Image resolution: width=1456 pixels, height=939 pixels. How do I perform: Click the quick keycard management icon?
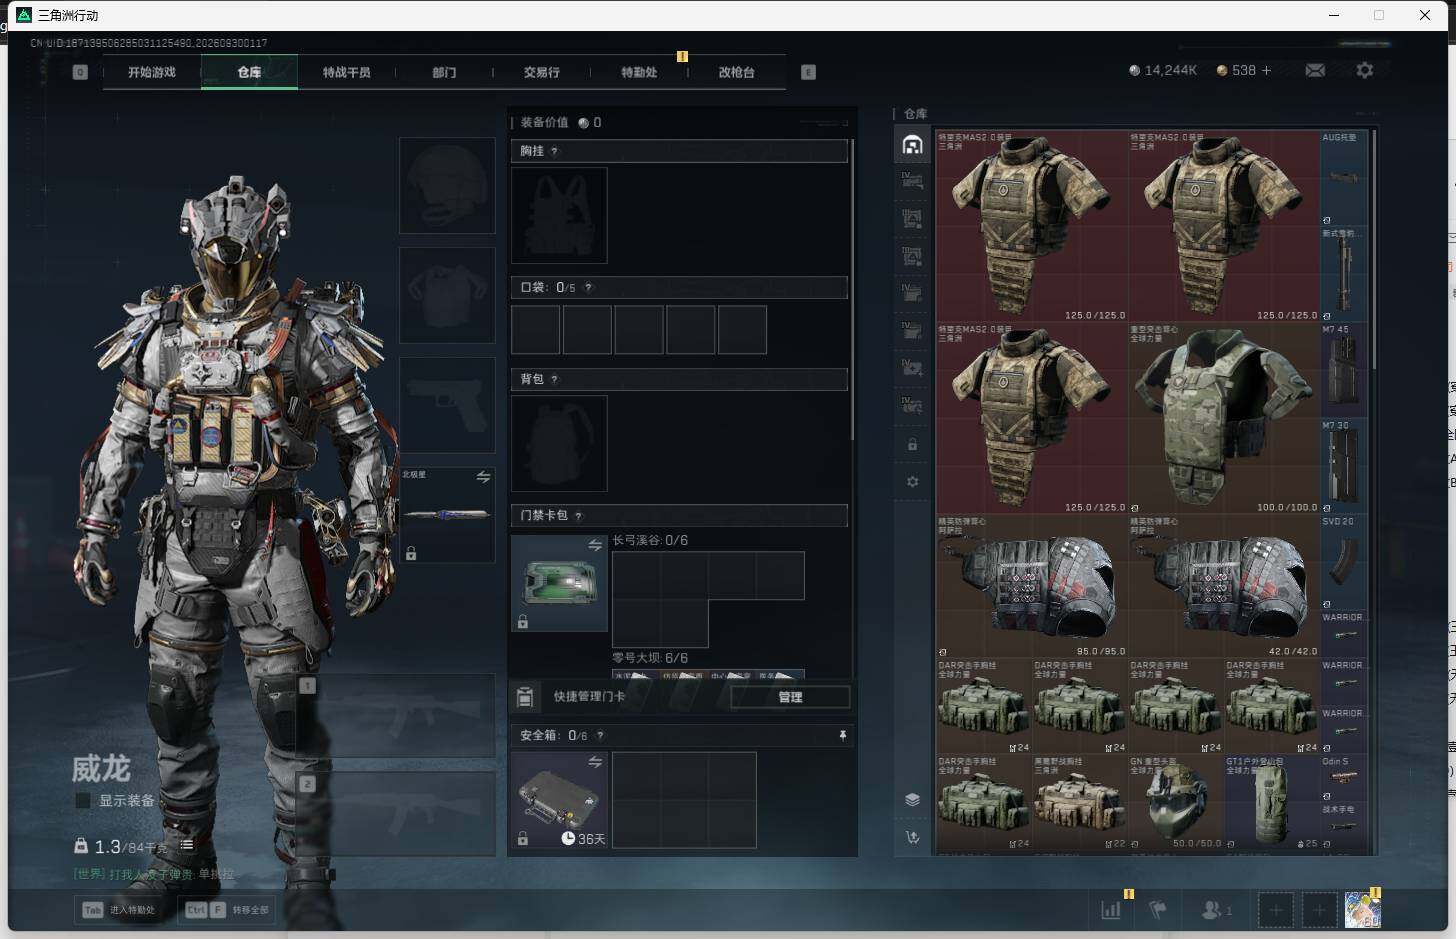click(525, 696)
